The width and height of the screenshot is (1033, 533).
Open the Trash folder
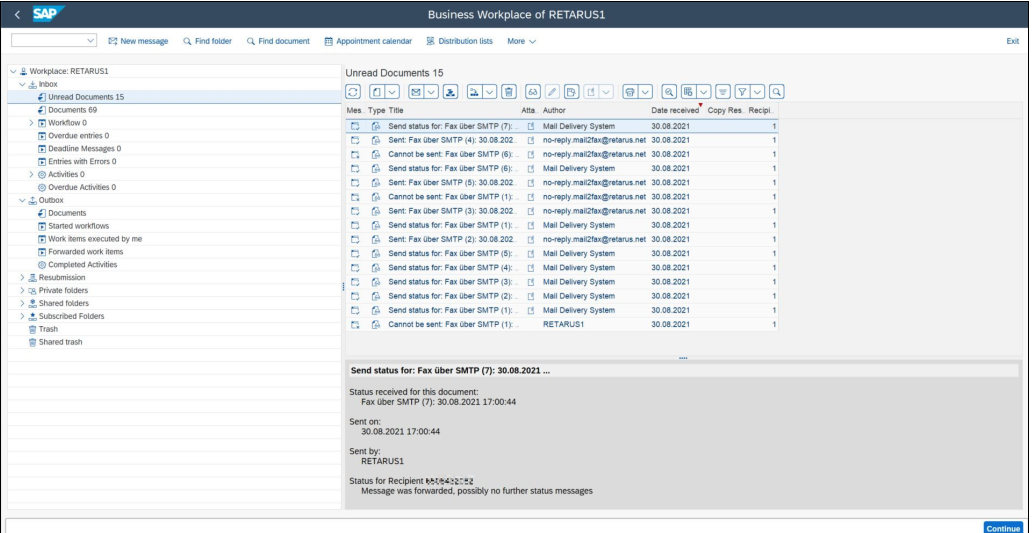point(48,329)
